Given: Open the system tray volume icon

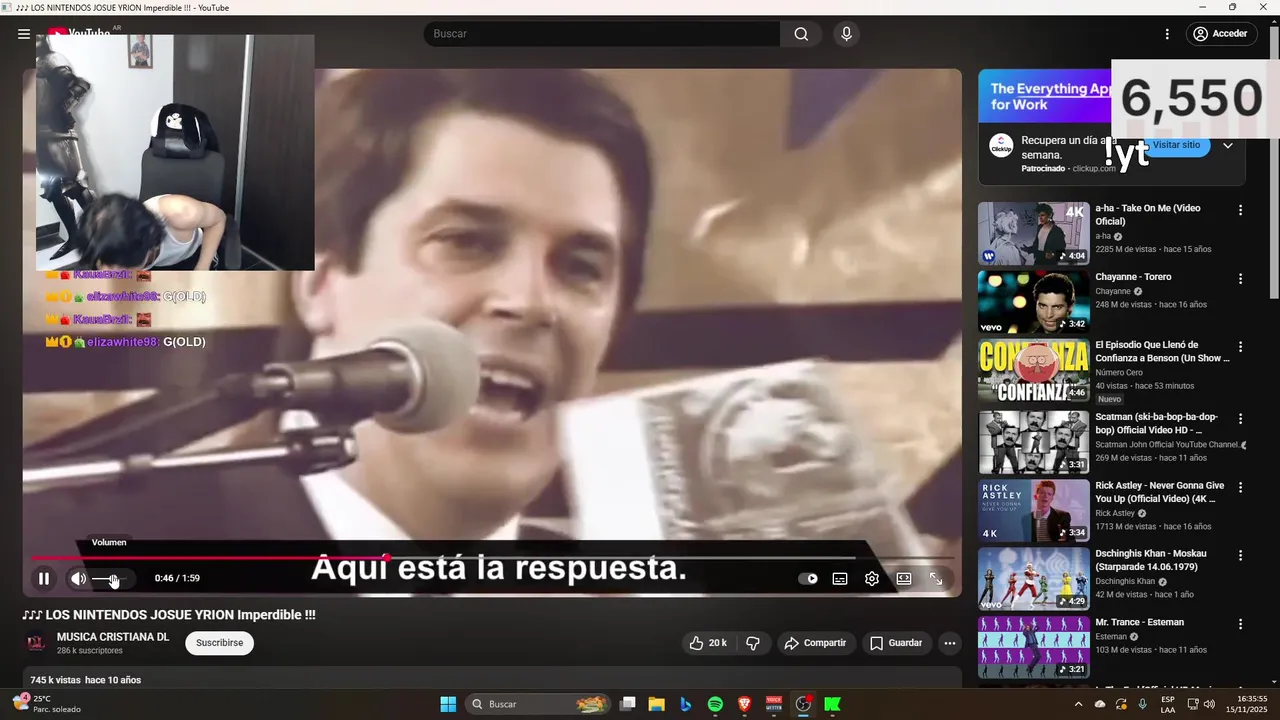Looking at the screenshot, I should (x=1209, y=704).
